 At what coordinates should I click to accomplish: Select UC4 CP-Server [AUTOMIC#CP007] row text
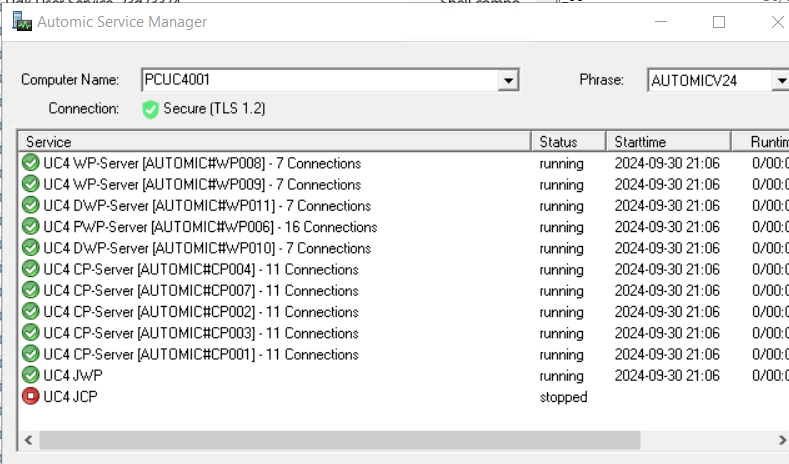point(201,290)
